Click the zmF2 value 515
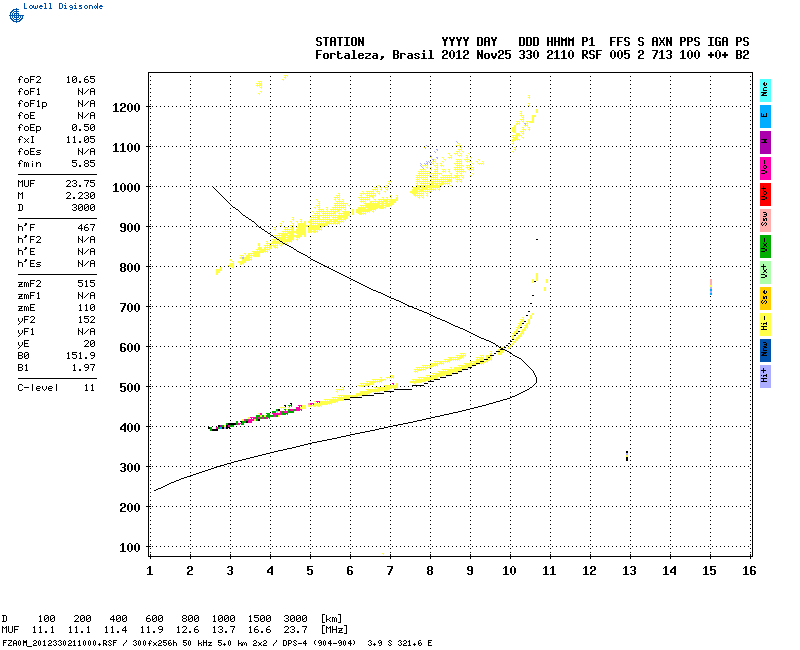Screen dimensions: 800x650 click(x=86, y=284)
